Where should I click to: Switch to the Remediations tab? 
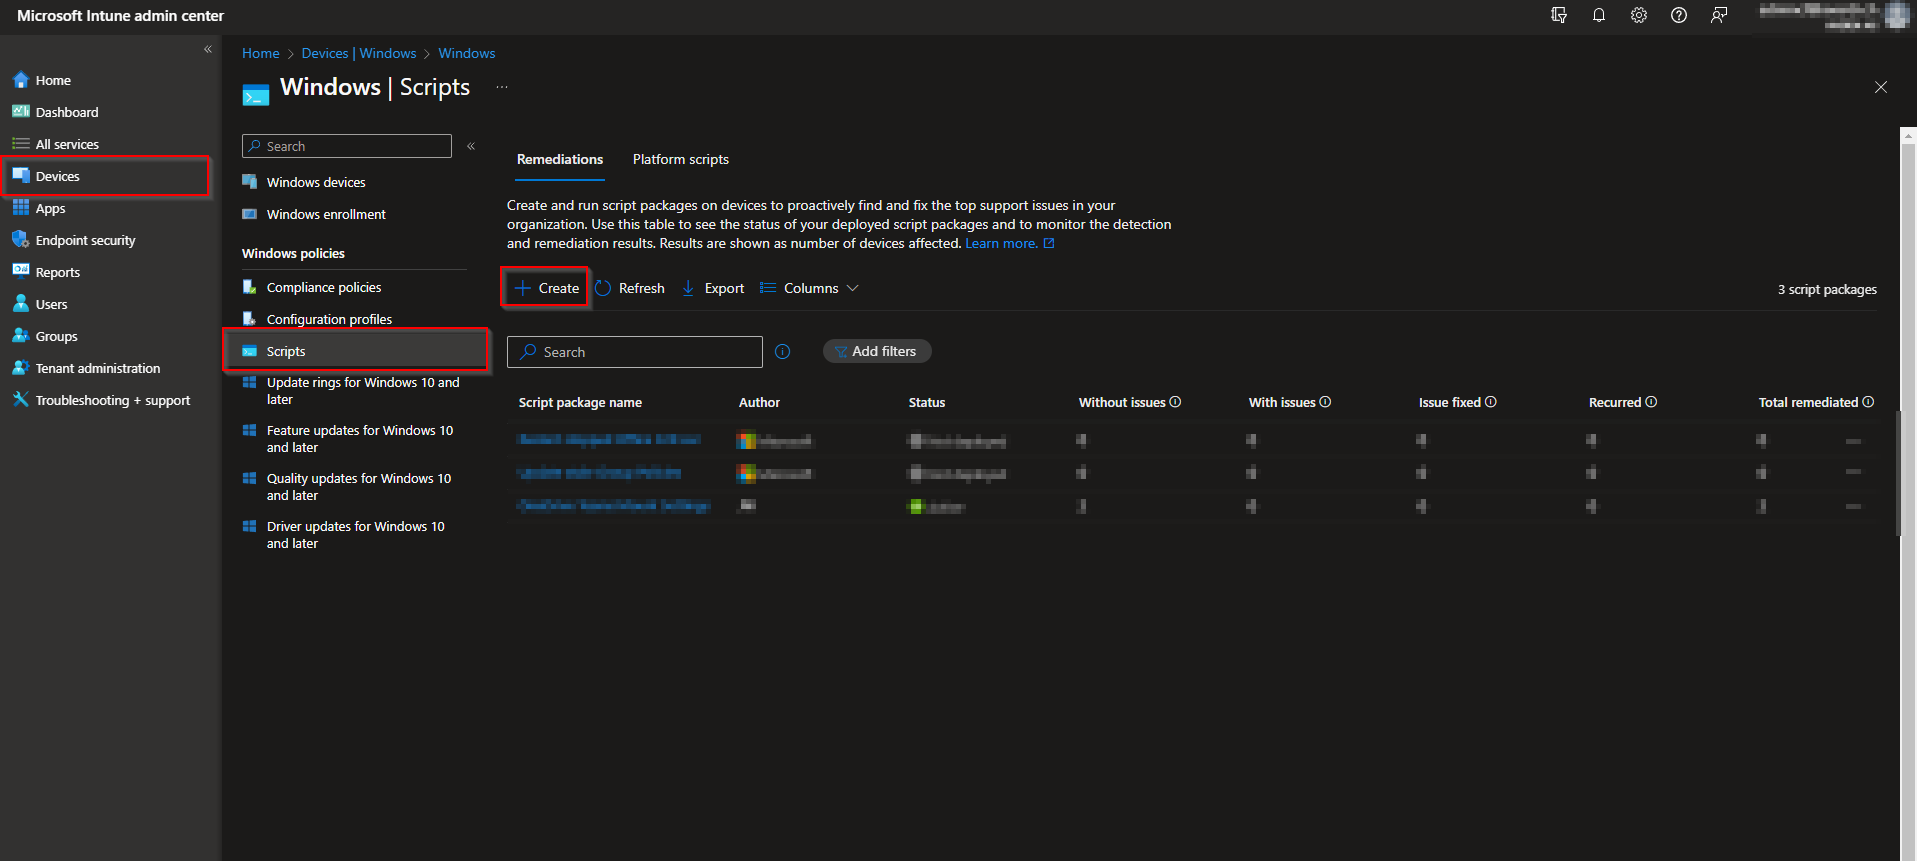[x=560, y=159]
